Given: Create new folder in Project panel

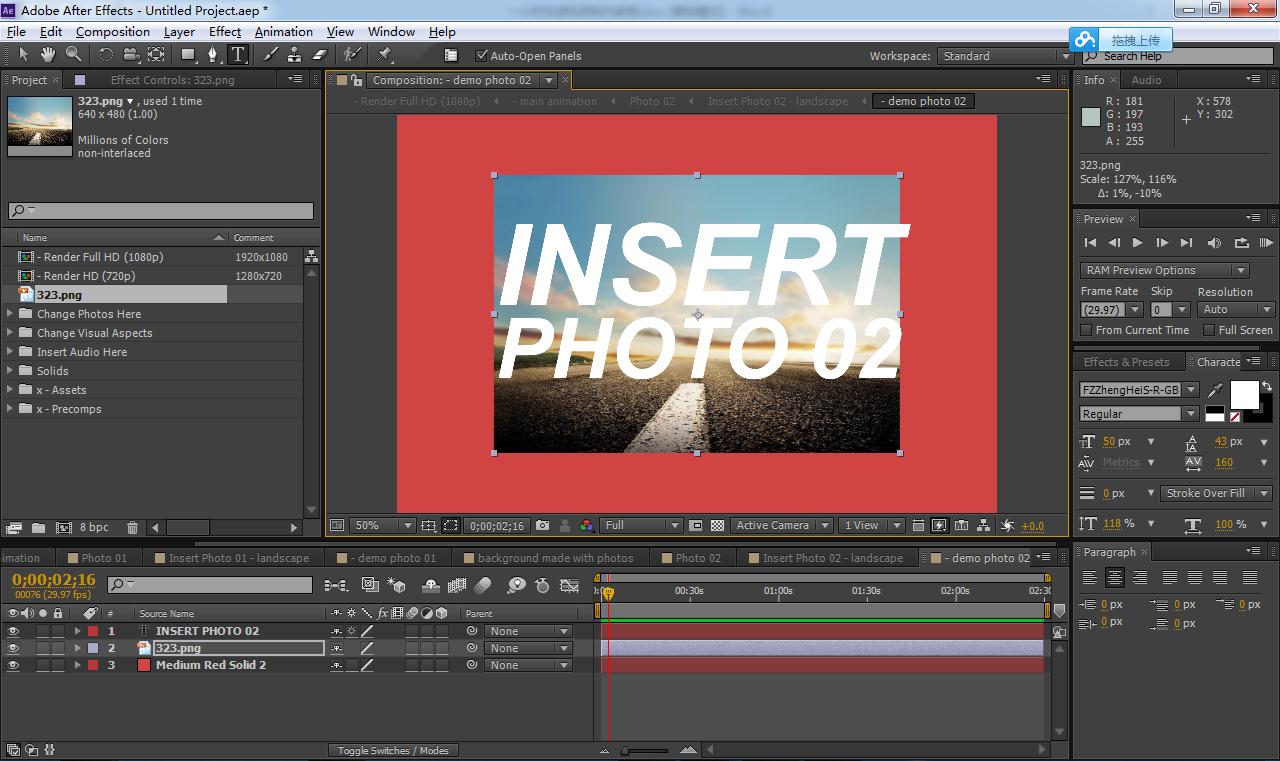Looking at the screenshot, I should pyautogui.click(x=38, y=527).
